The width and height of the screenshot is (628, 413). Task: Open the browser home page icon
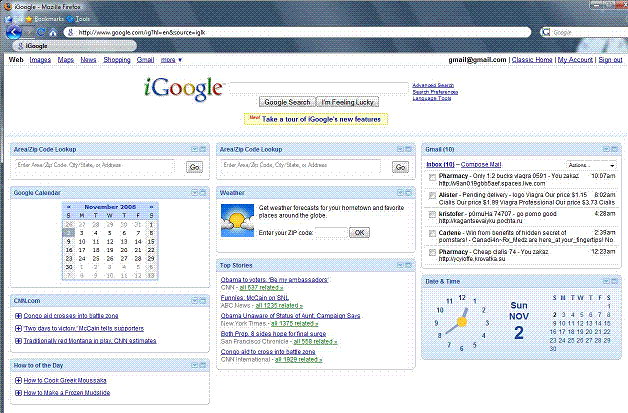pos(52,32)
